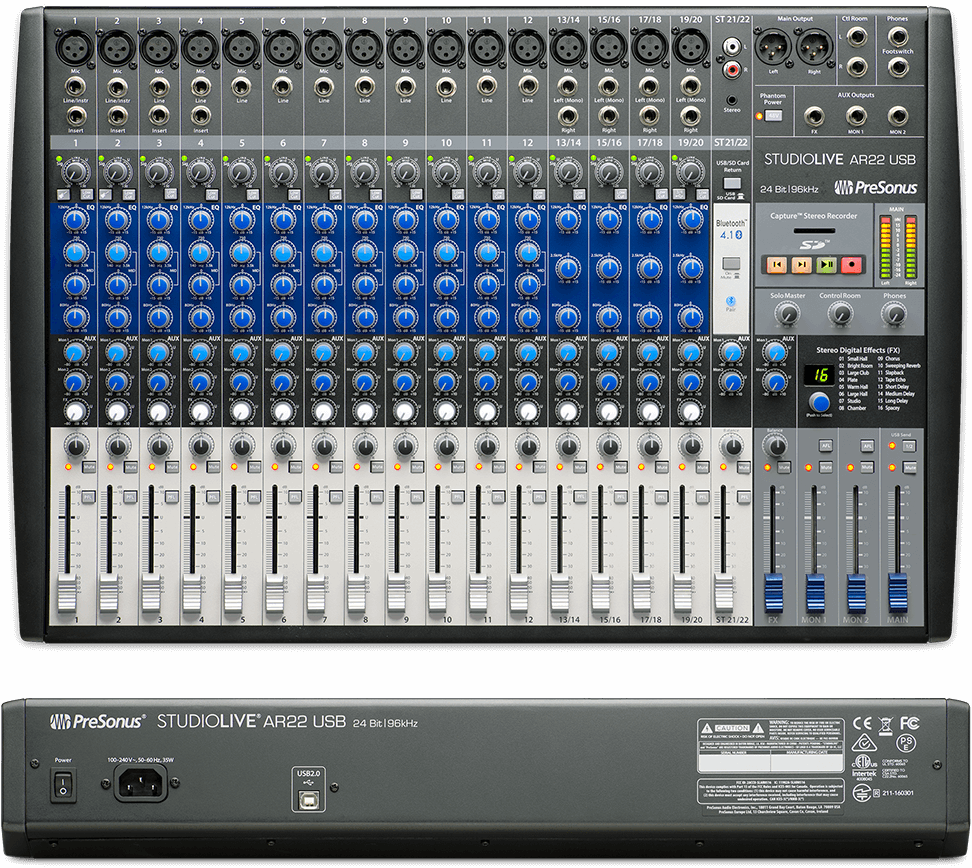The image size is (972, 868).
Task: Click the PreSonus logo on the top panel
Action: [x=876, y=189]
